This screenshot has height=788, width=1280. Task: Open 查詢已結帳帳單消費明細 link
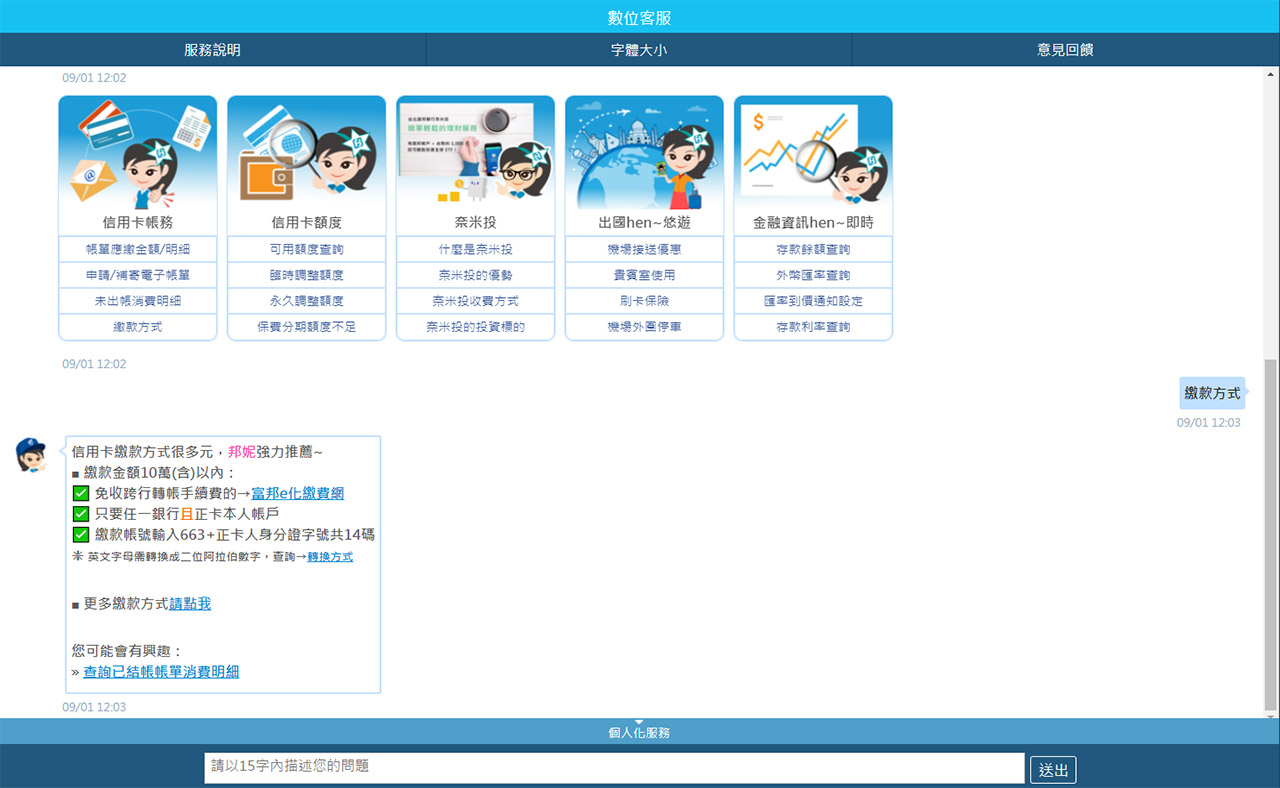pos(161,672)
